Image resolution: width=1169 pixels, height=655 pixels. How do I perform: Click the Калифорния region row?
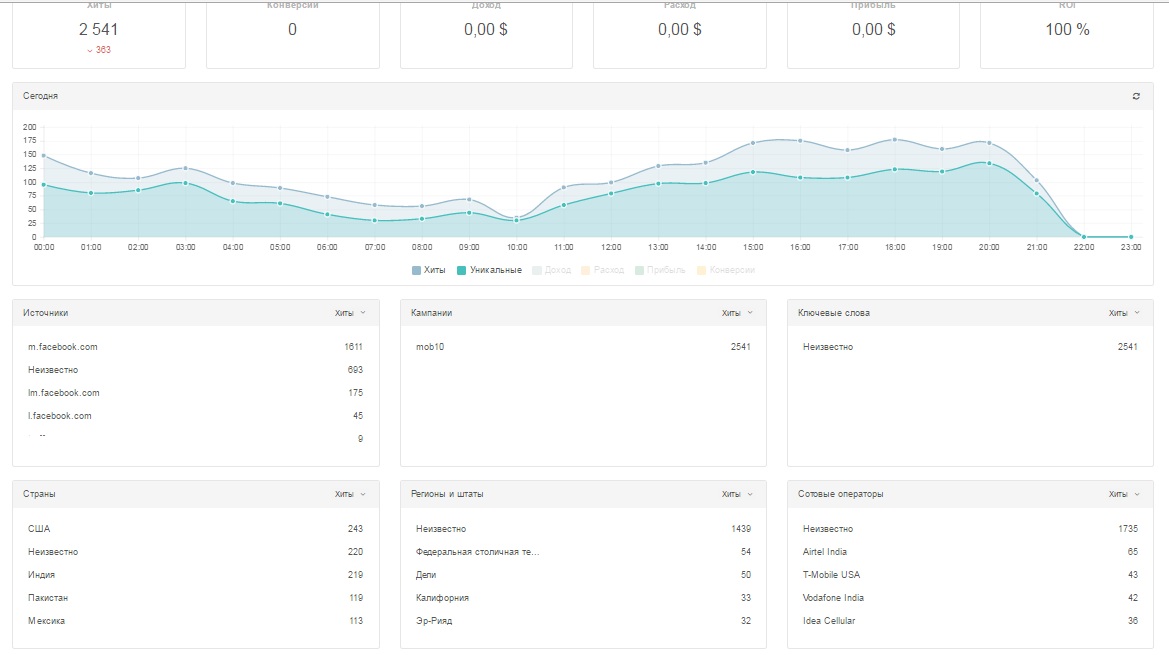(442, 598)
